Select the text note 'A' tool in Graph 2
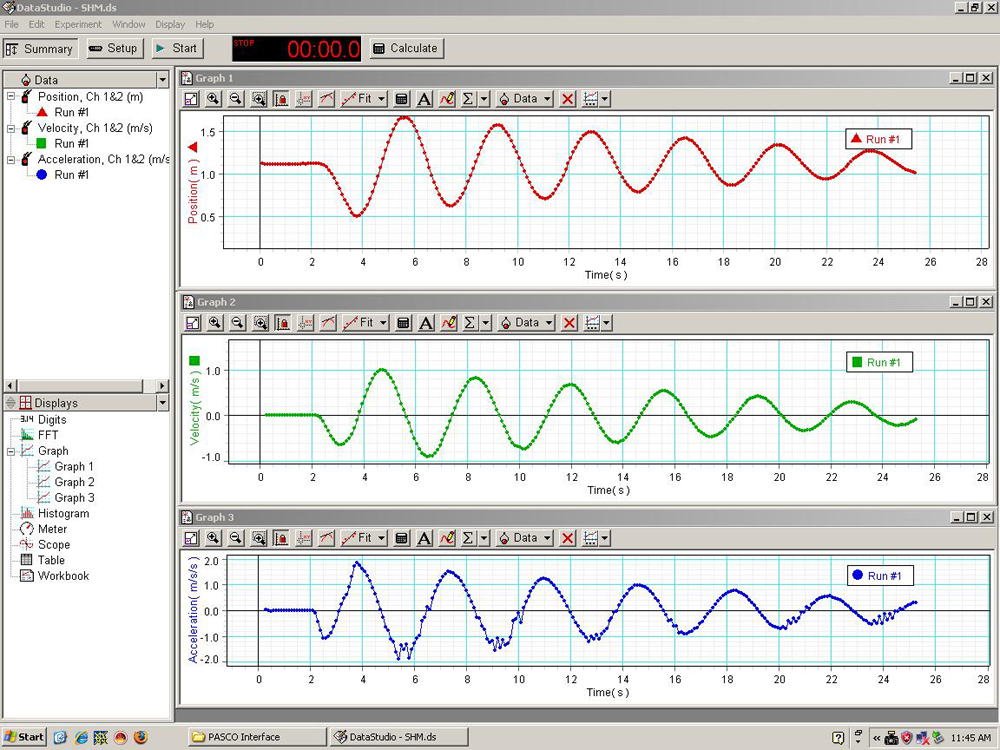 tap(426, 323)
